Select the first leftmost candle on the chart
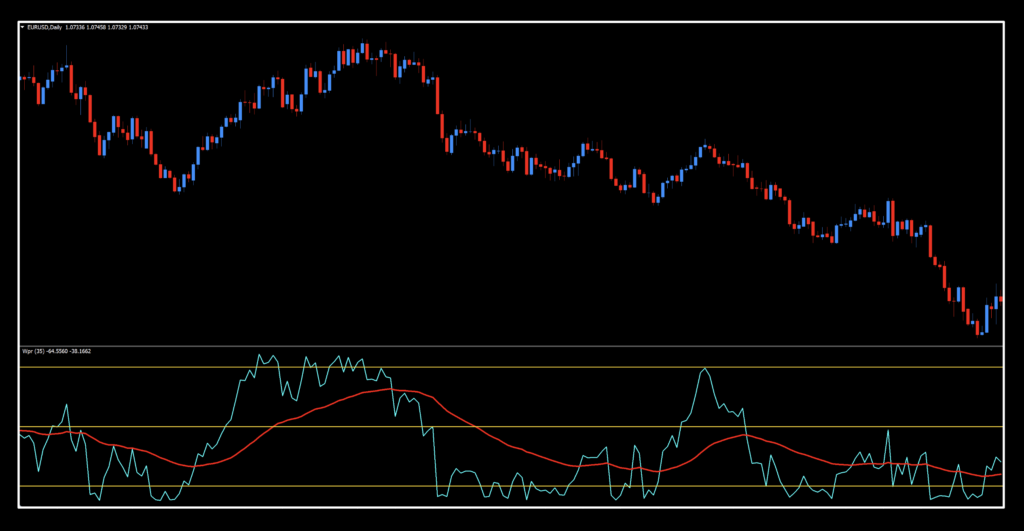The image size is (1024, 531). [x=22, y=78]
